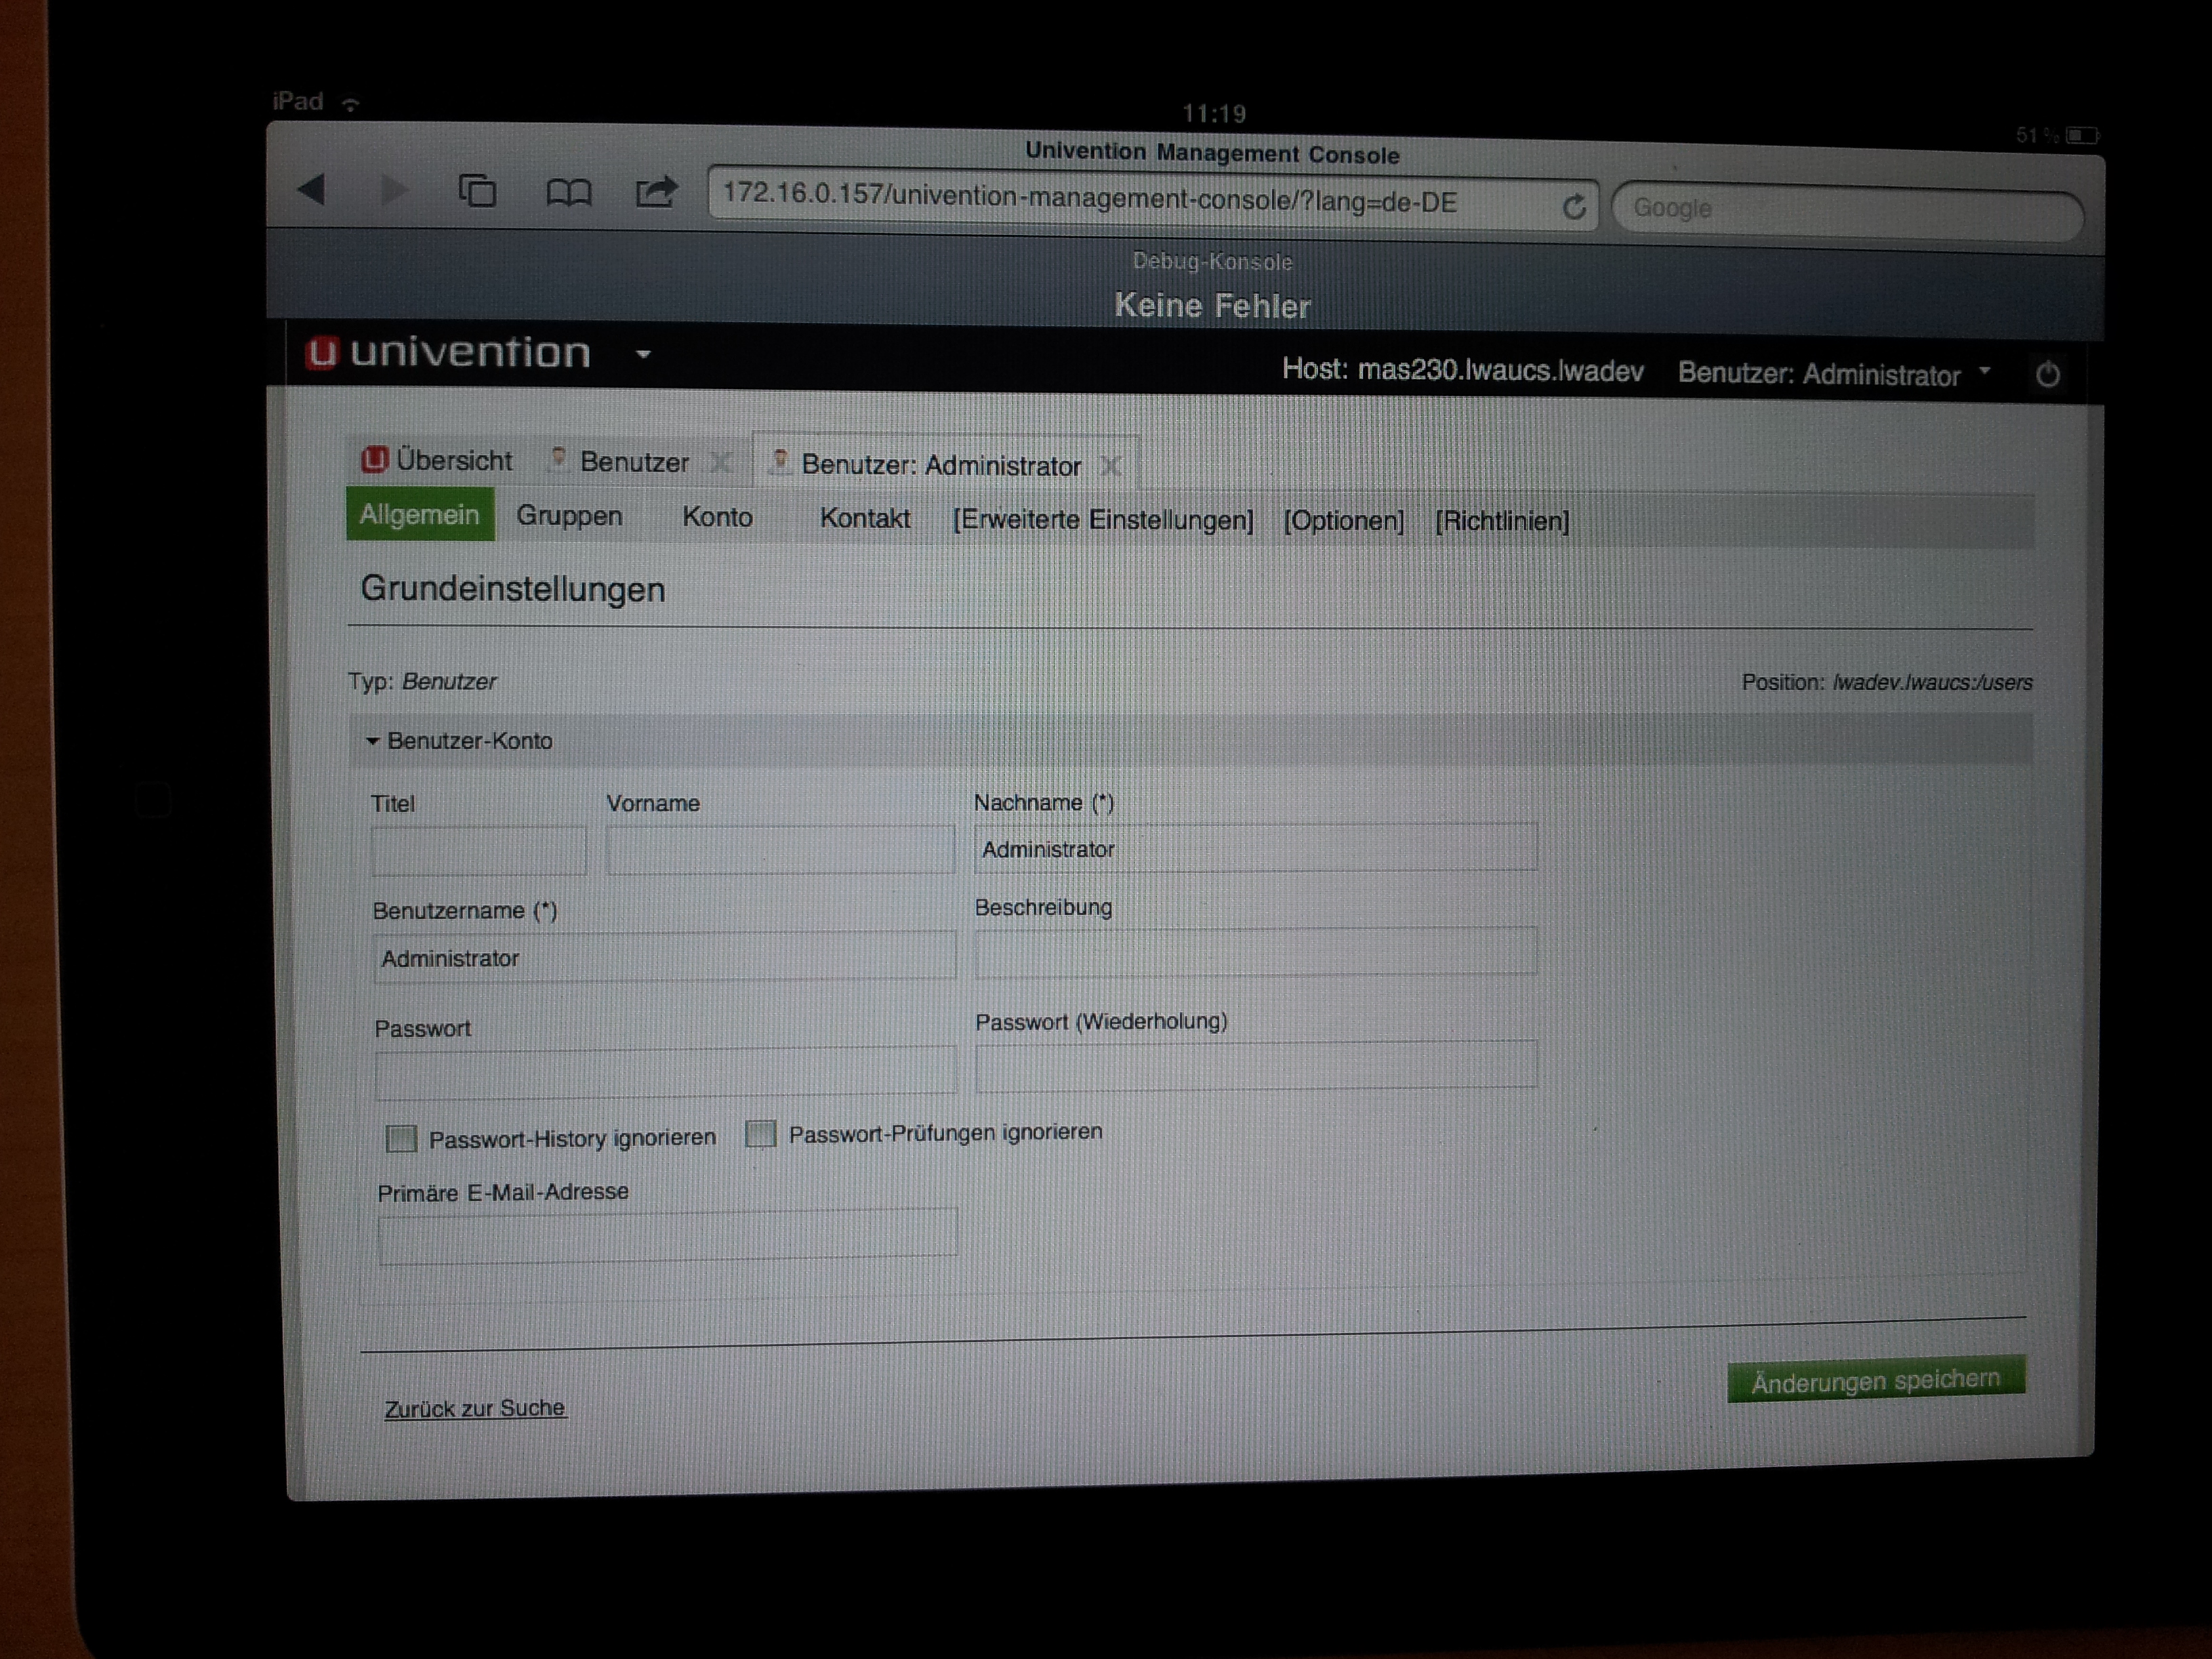Open dropdown arrow next to univention logo
The width and height of the screenshot is (2212, 1659).
click(x=644, y=354)
